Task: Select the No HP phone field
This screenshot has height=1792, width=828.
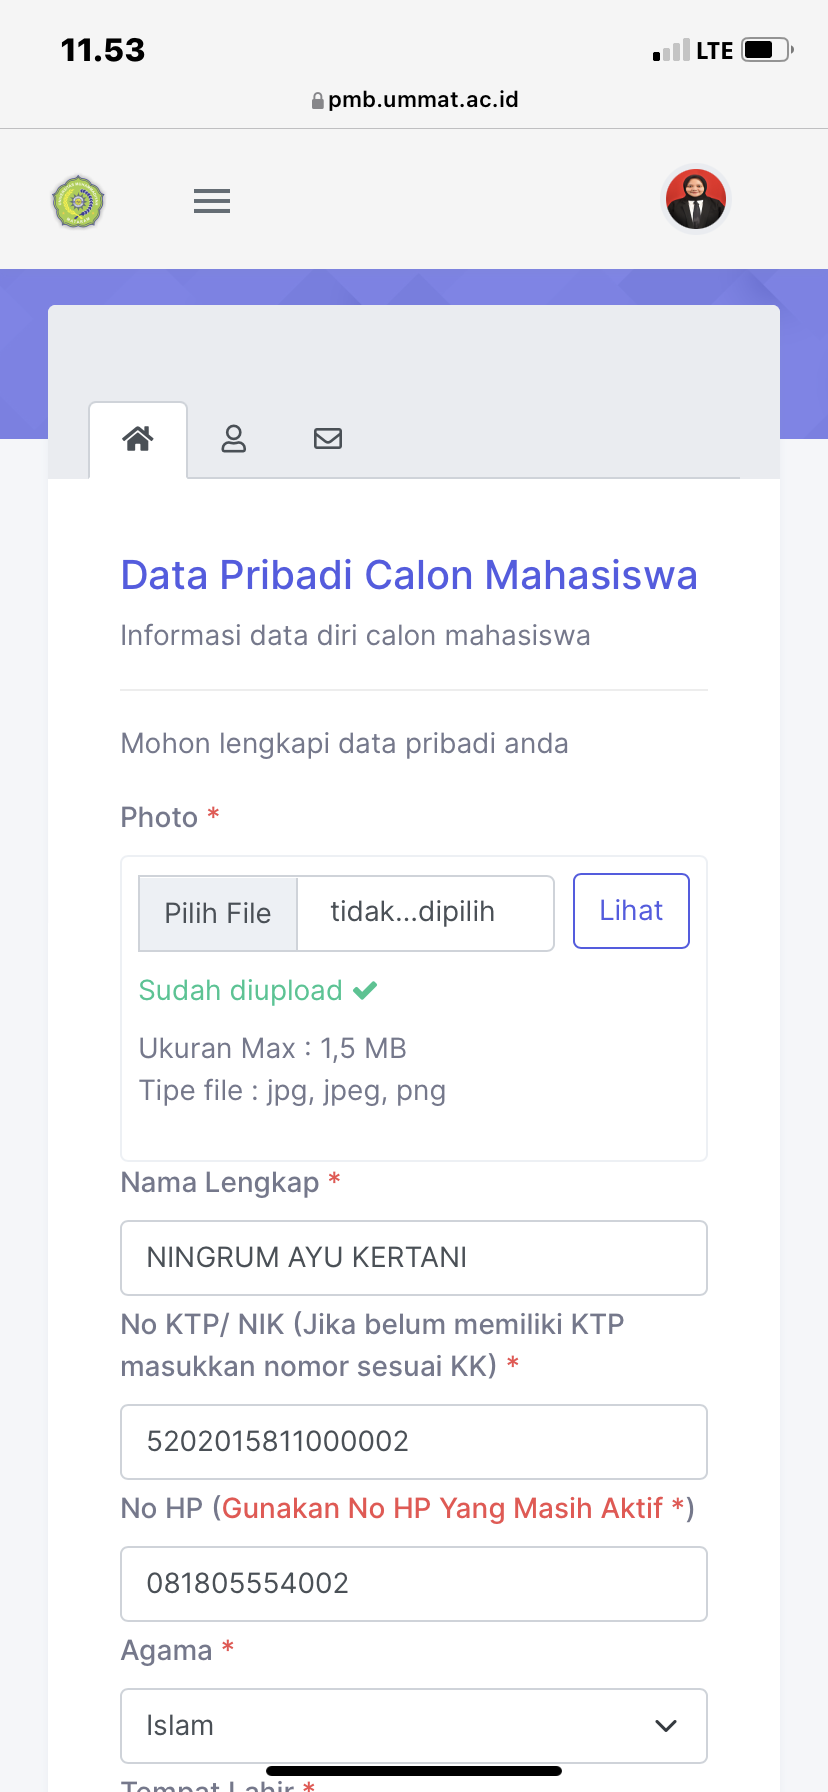Action: tap(413, 1584)
